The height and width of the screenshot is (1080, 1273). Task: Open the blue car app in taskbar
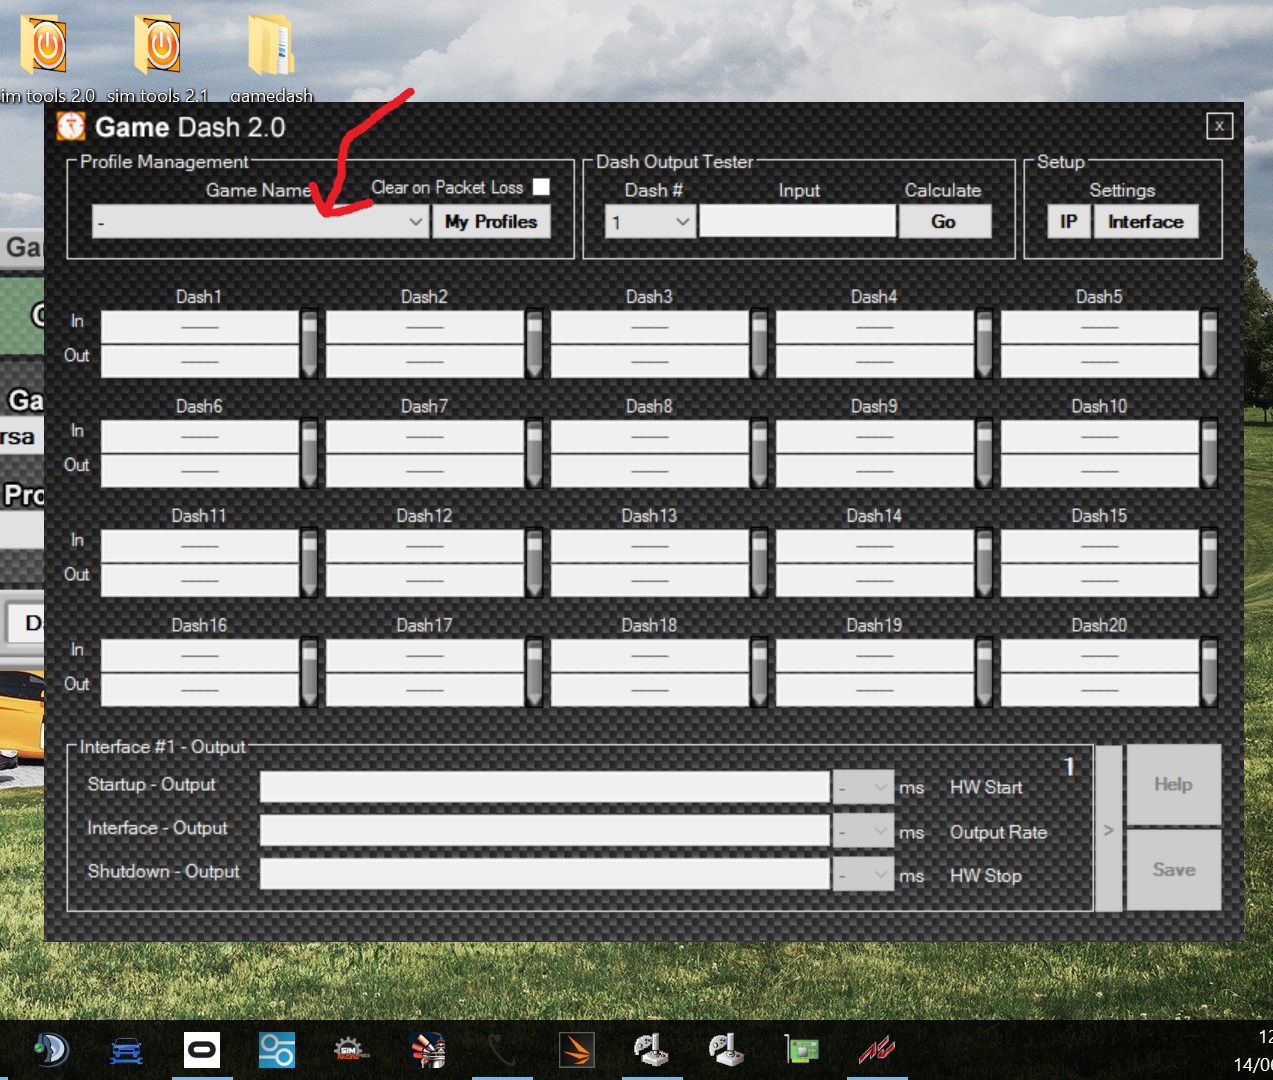pos(126,1050)
